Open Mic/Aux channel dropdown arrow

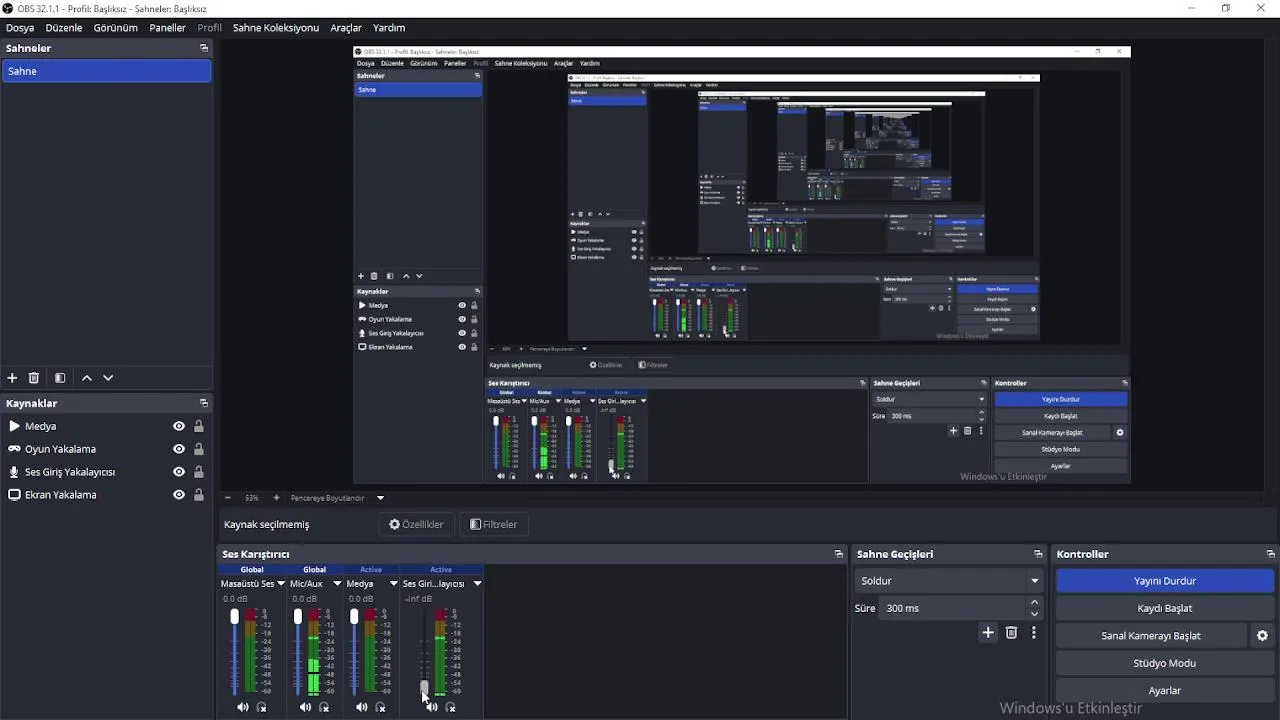tap(337, 584)
